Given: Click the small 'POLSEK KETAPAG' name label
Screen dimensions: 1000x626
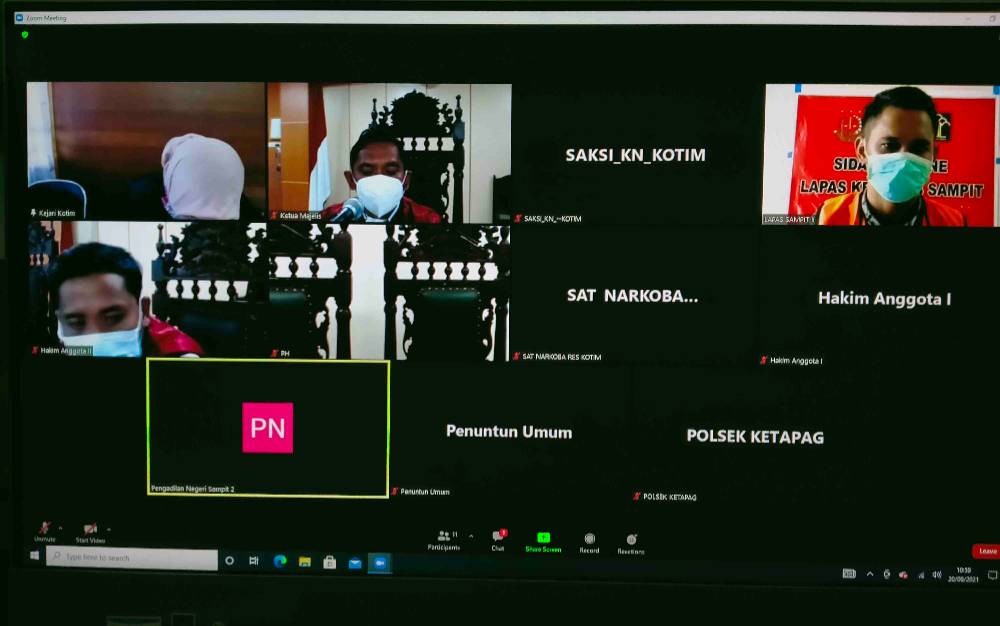Looking at the screenshot, I should tap(670, 497).
